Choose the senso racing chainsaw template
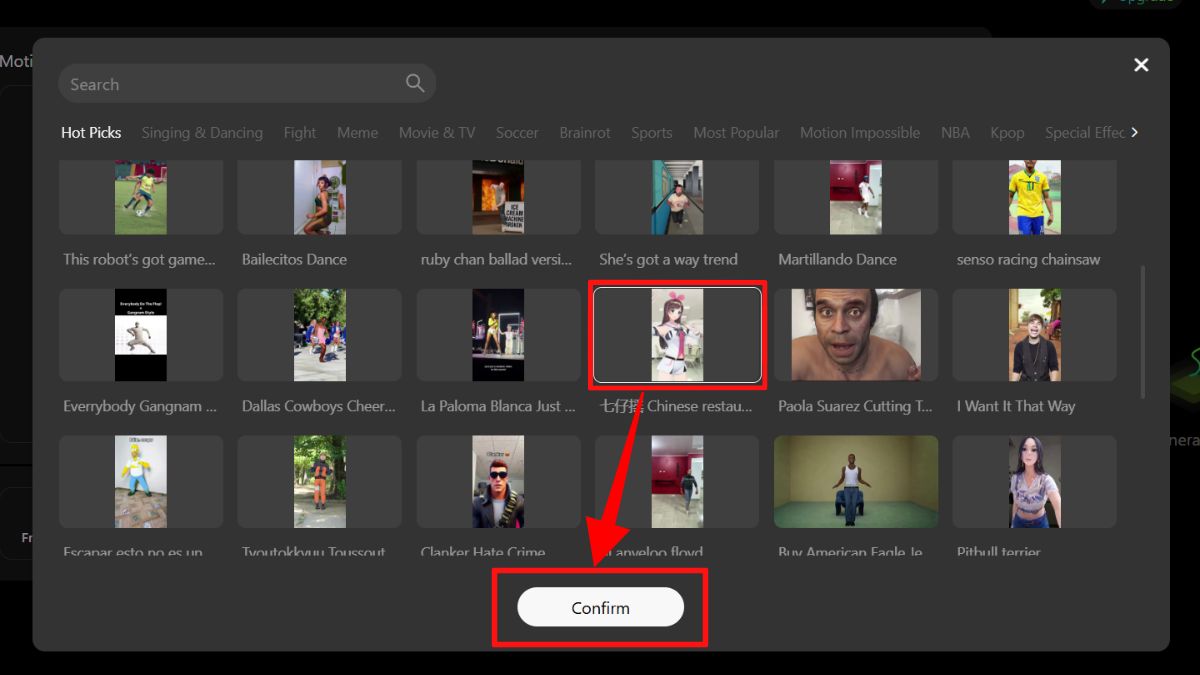The height and width of the screenshot is (675, 1200). click(x=1034, y=196)
